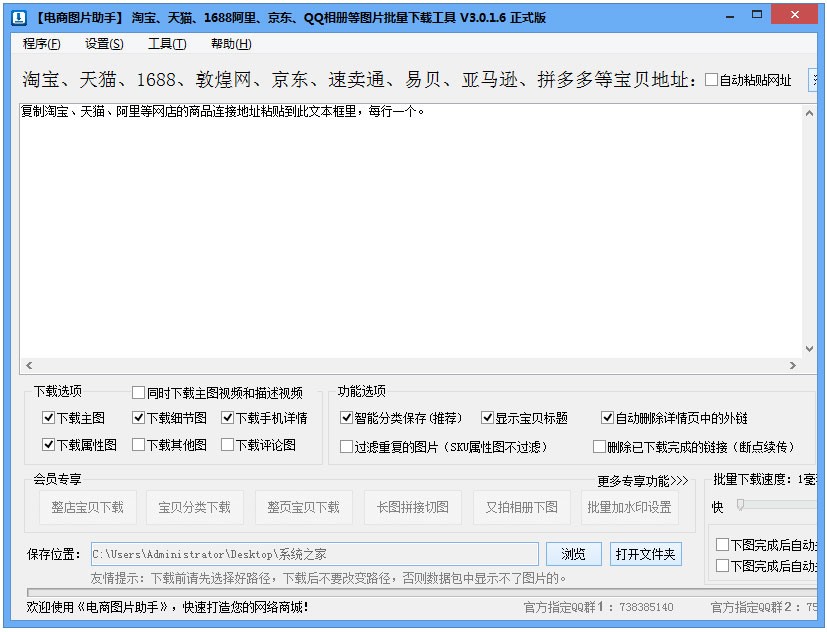Toggle 自动删除详情页中的外链 checkbox
Image resolution: width=827 pixels, height=632 pixels.
tap(608, 418)
